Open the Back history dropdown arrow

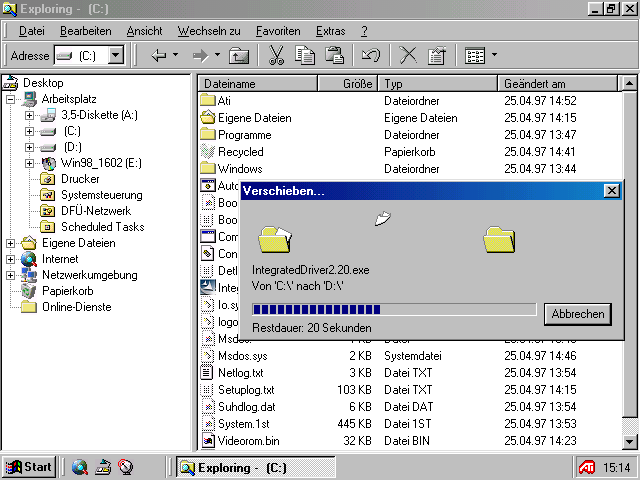click(176, 54)
